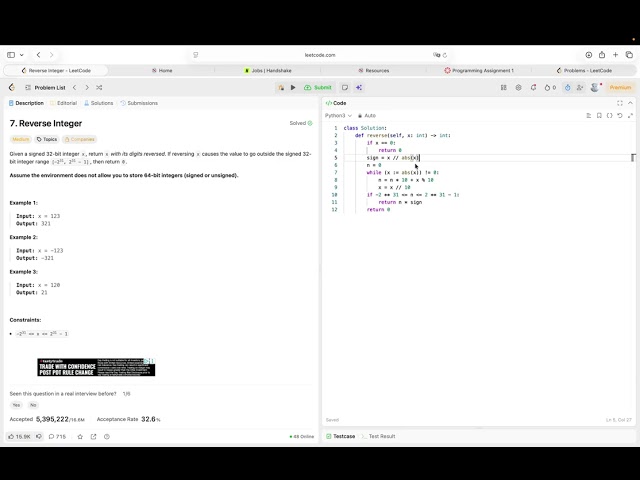
Task: Toggle Auto mode lock option
Action: point(367,116)
